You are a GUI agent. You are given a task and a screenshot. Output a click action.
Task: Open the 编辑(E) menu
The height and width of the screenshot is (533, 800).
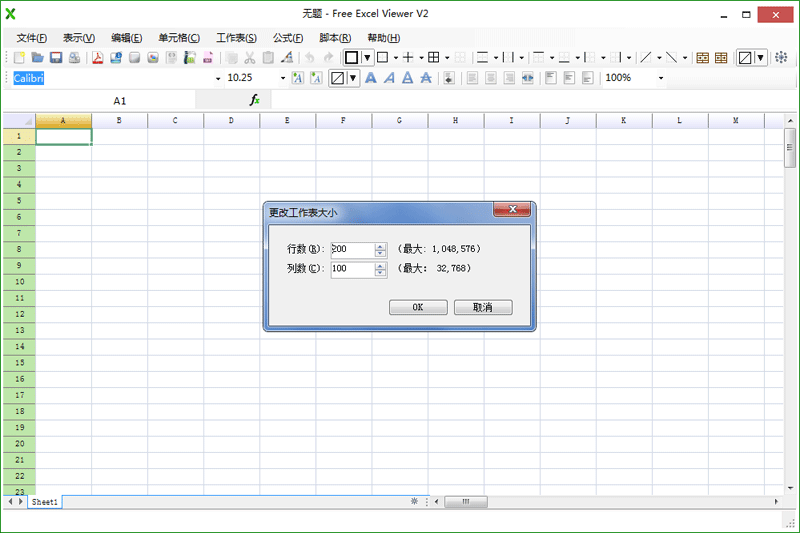(127, 38)
